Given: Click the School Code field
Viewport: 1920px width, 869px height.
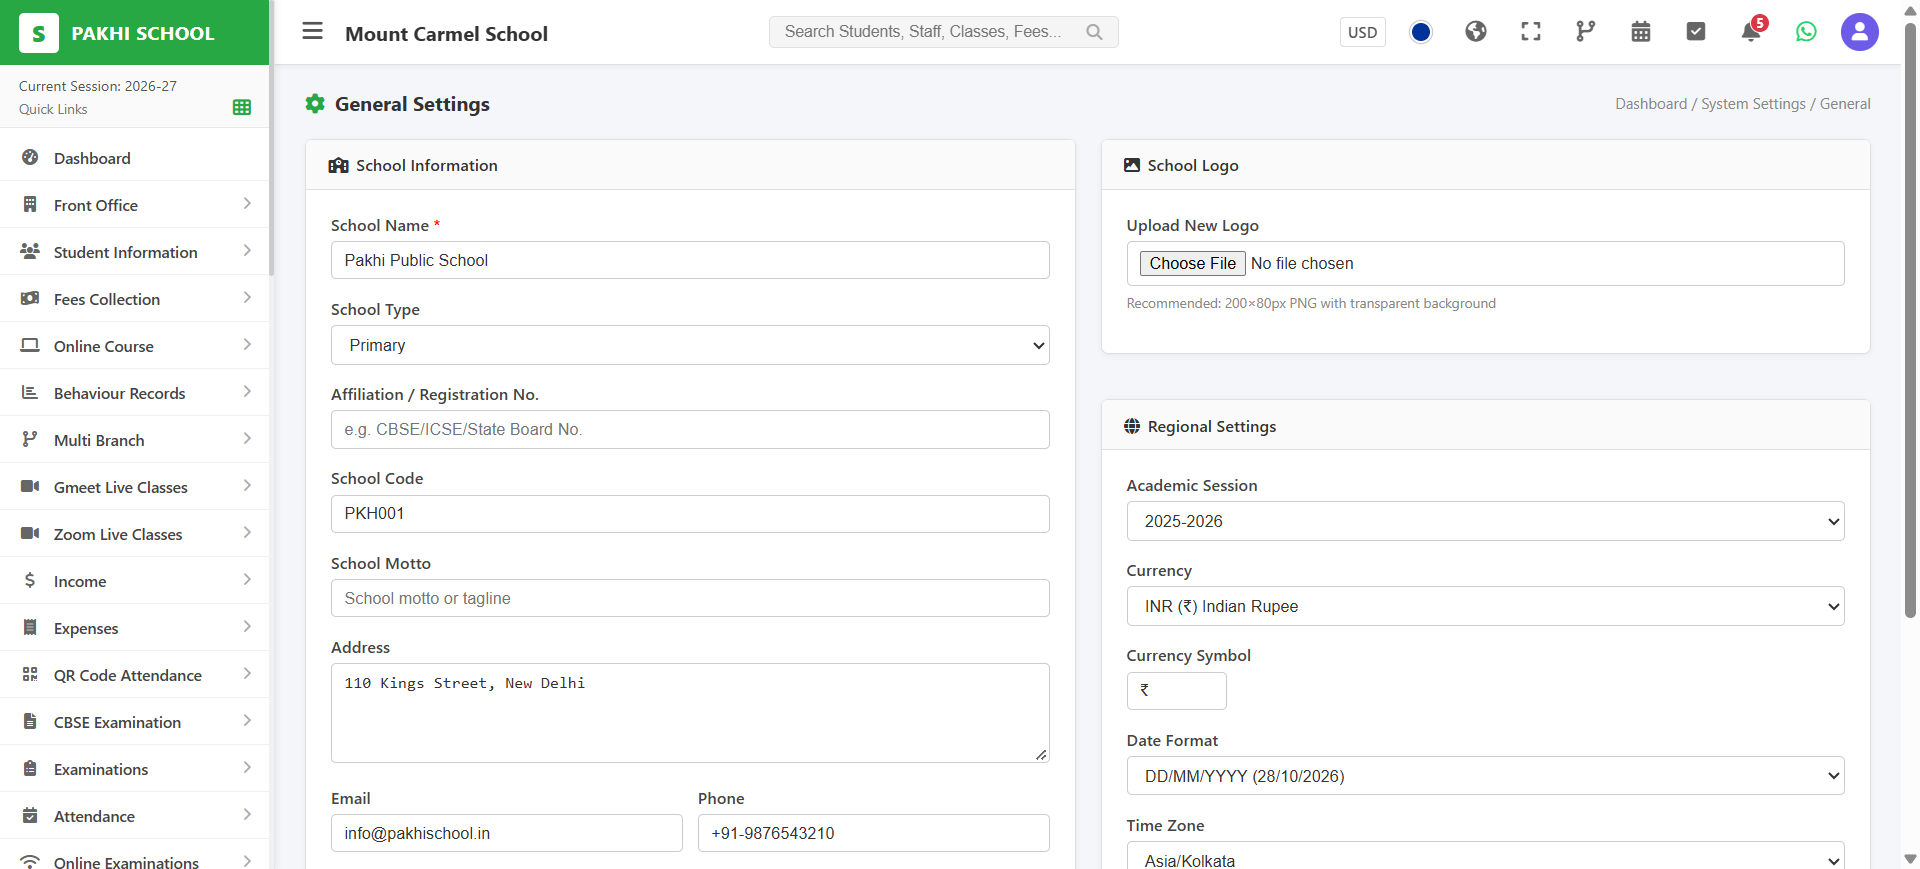Looking at the screenshot, I should pos(690,513).
